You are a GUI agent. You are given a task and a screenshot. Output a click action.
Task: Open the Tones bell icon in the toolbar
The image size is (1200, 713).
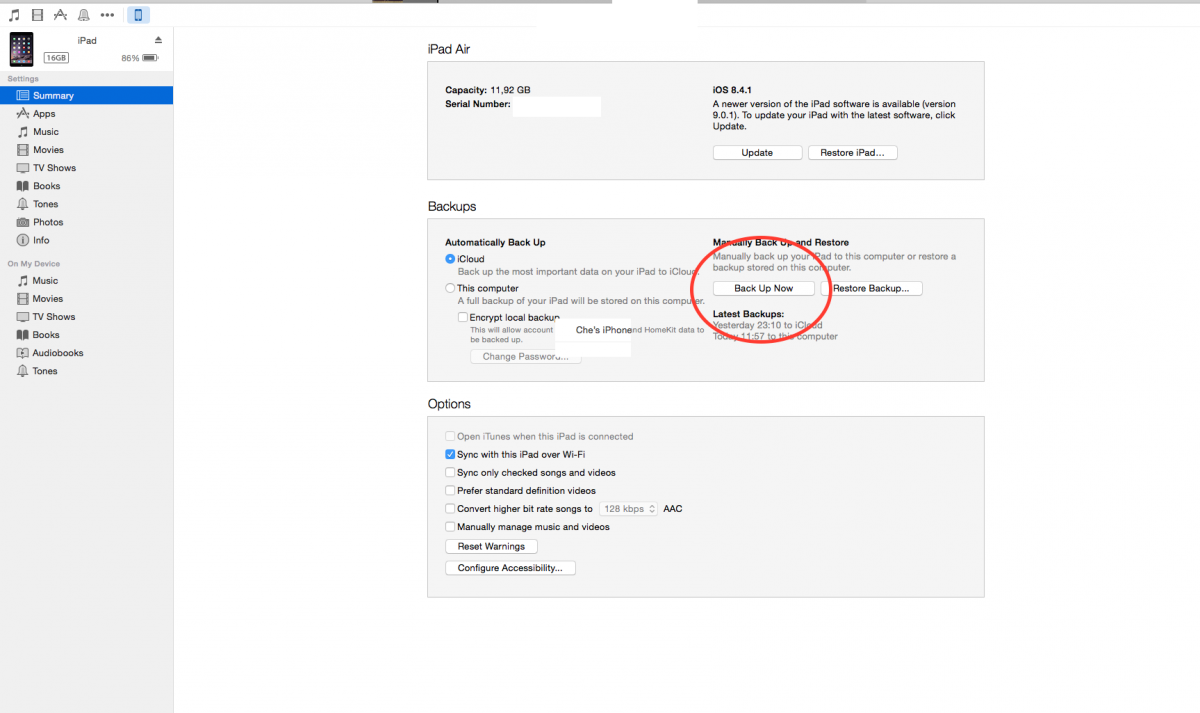(x=84, y=15)
